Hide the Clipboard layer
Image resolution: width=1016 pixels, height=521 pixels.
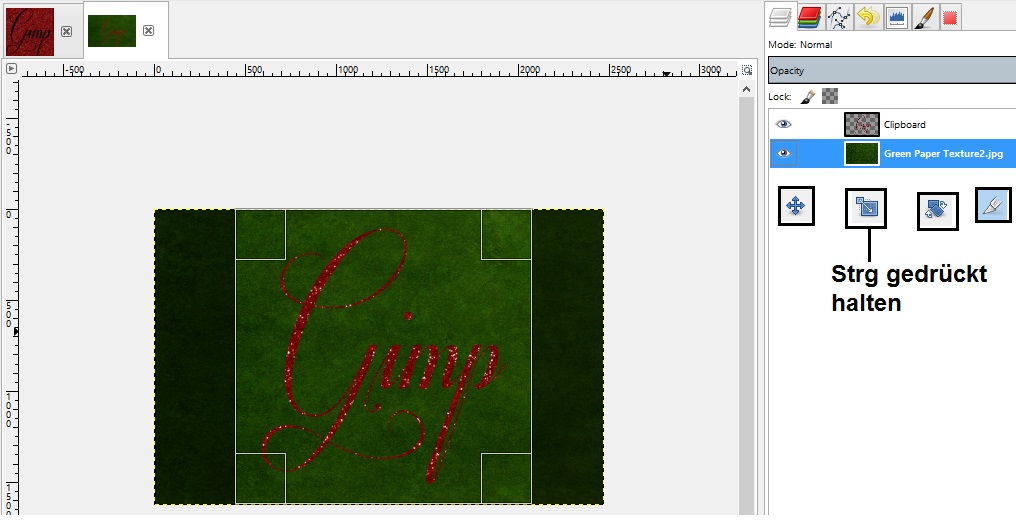pos(783,124)
